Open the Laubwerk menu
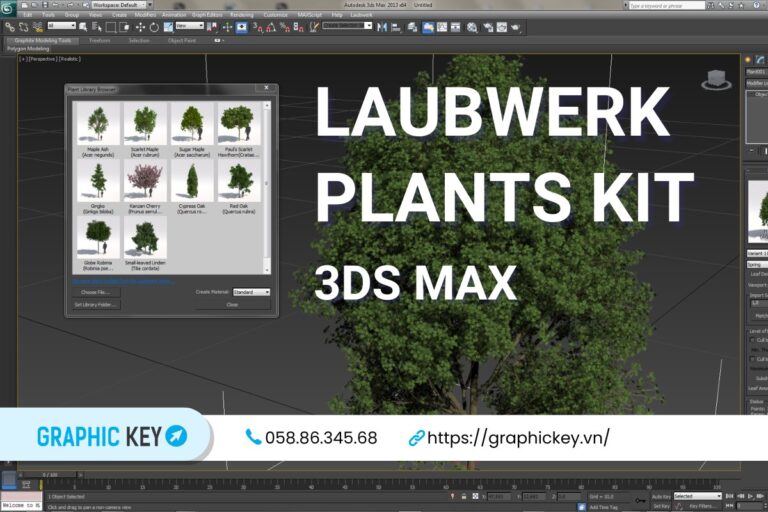Image resolution: width=768 pixels, height=512 pixels. click(x=361, y=15)
